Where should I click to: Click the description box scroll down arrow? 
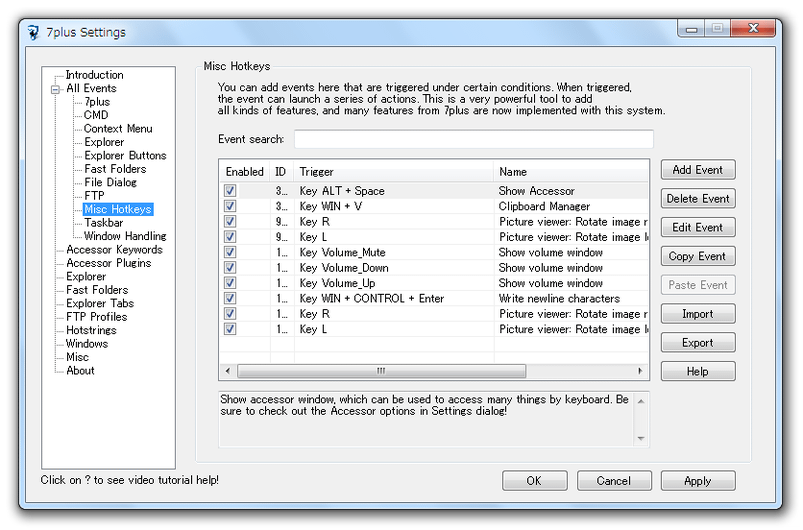pos(641,439)
